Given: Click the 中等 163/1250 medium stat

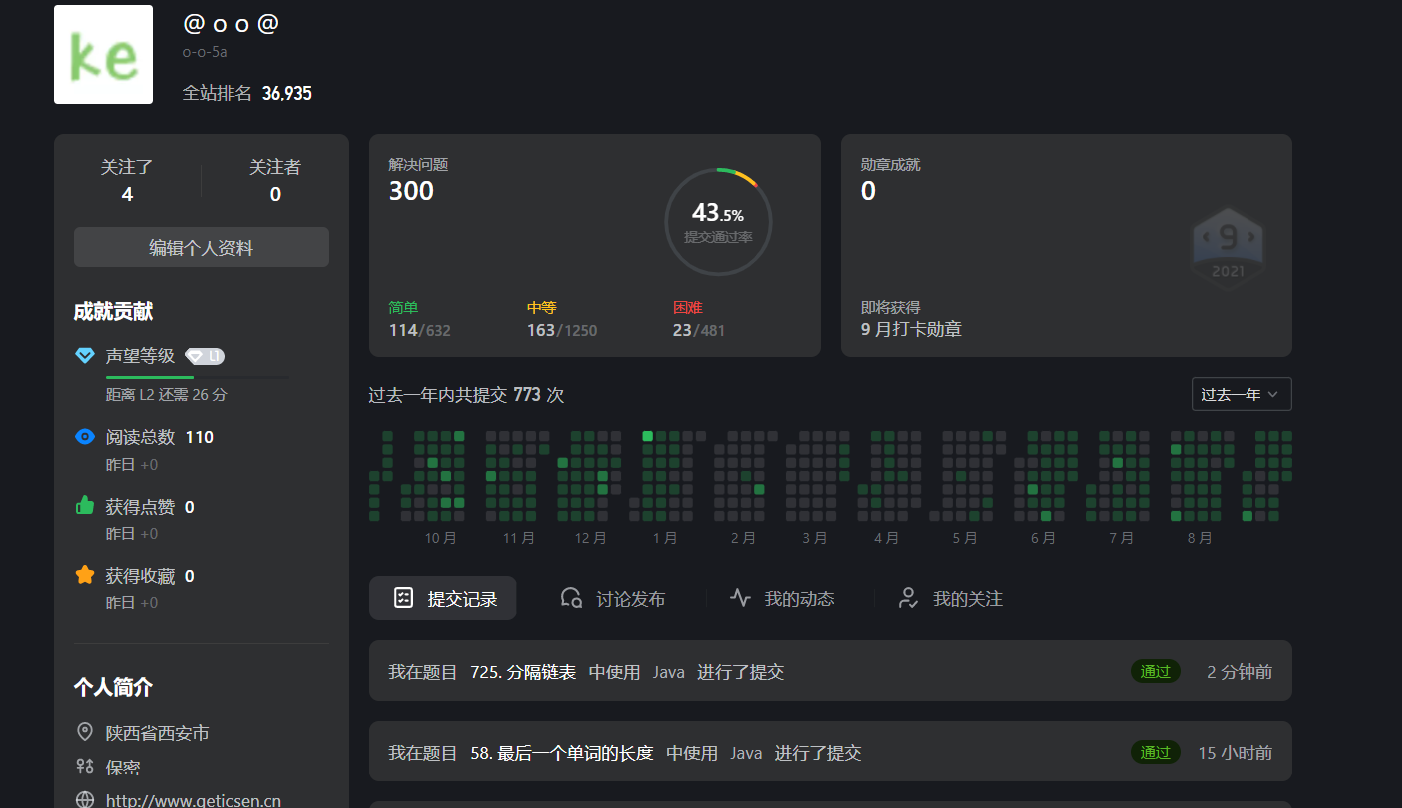Looking at the screenshot, I should pos(562,319).
